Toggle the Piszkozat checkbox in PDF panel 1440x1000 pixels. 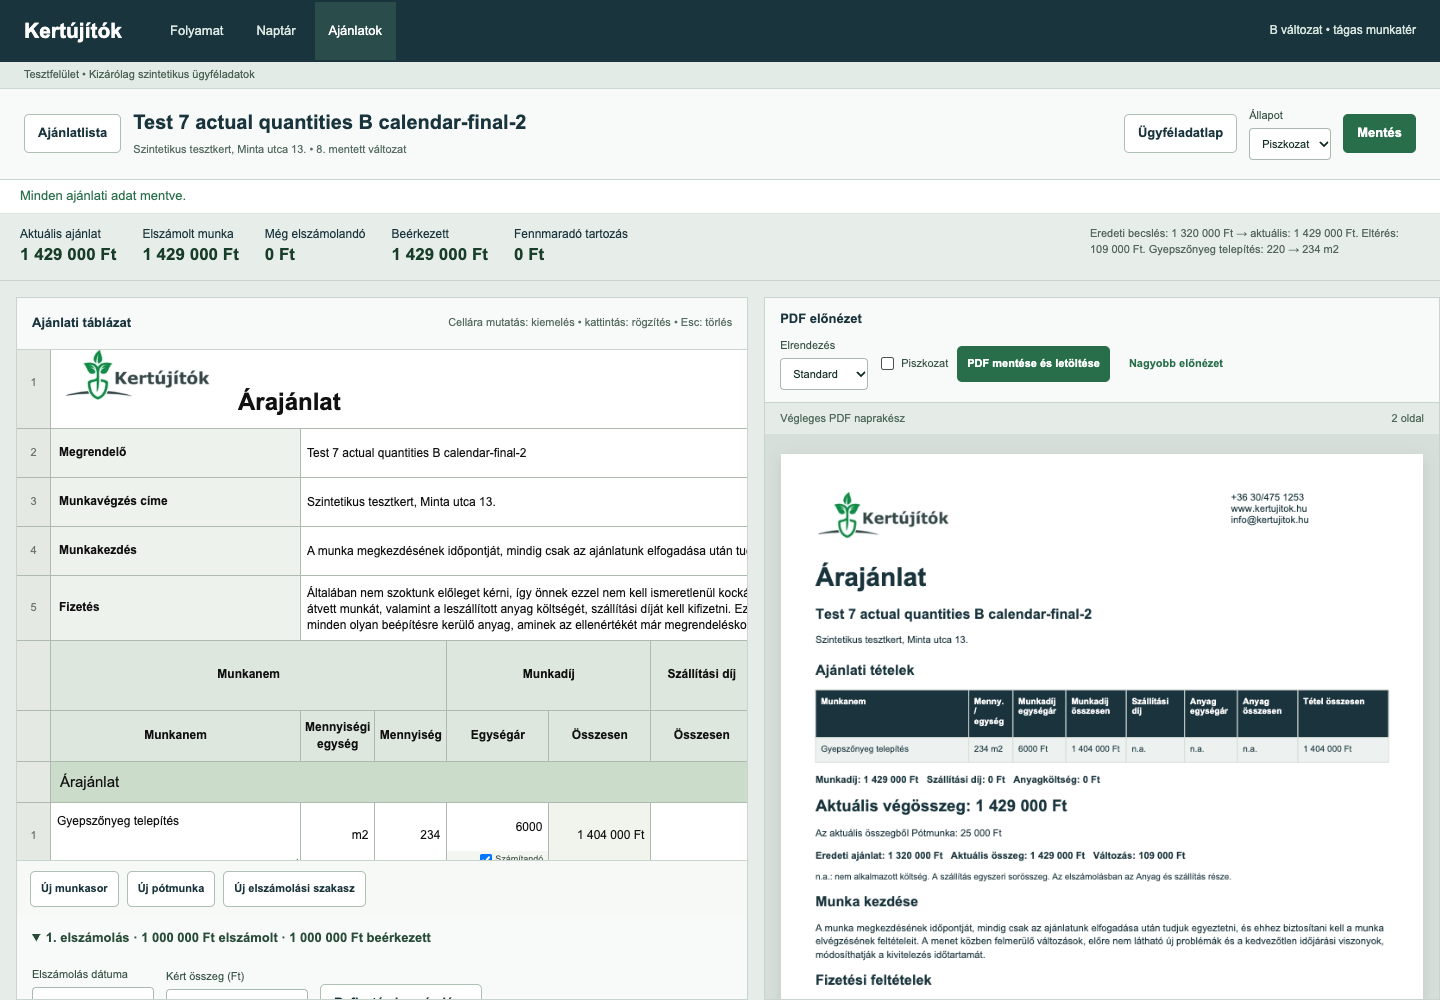pos(887,363)
